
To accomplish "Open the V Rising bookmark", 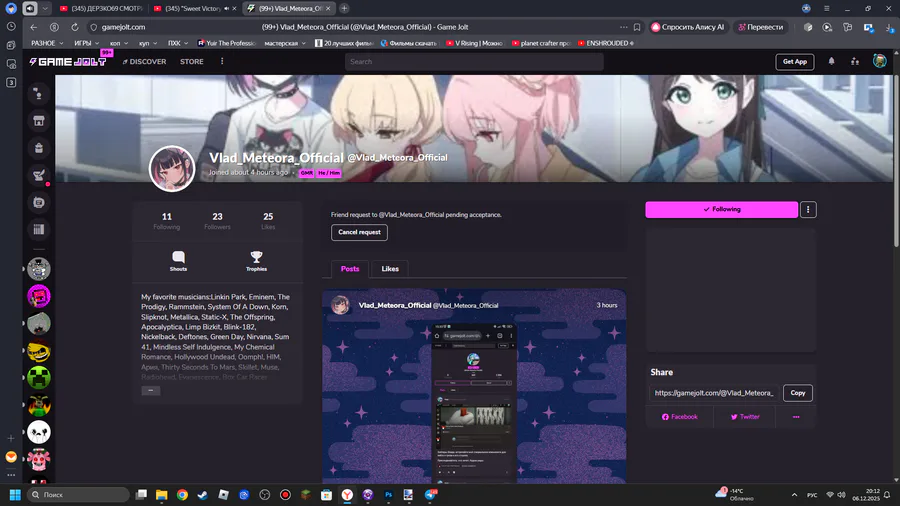I will [x=474, y=43].
